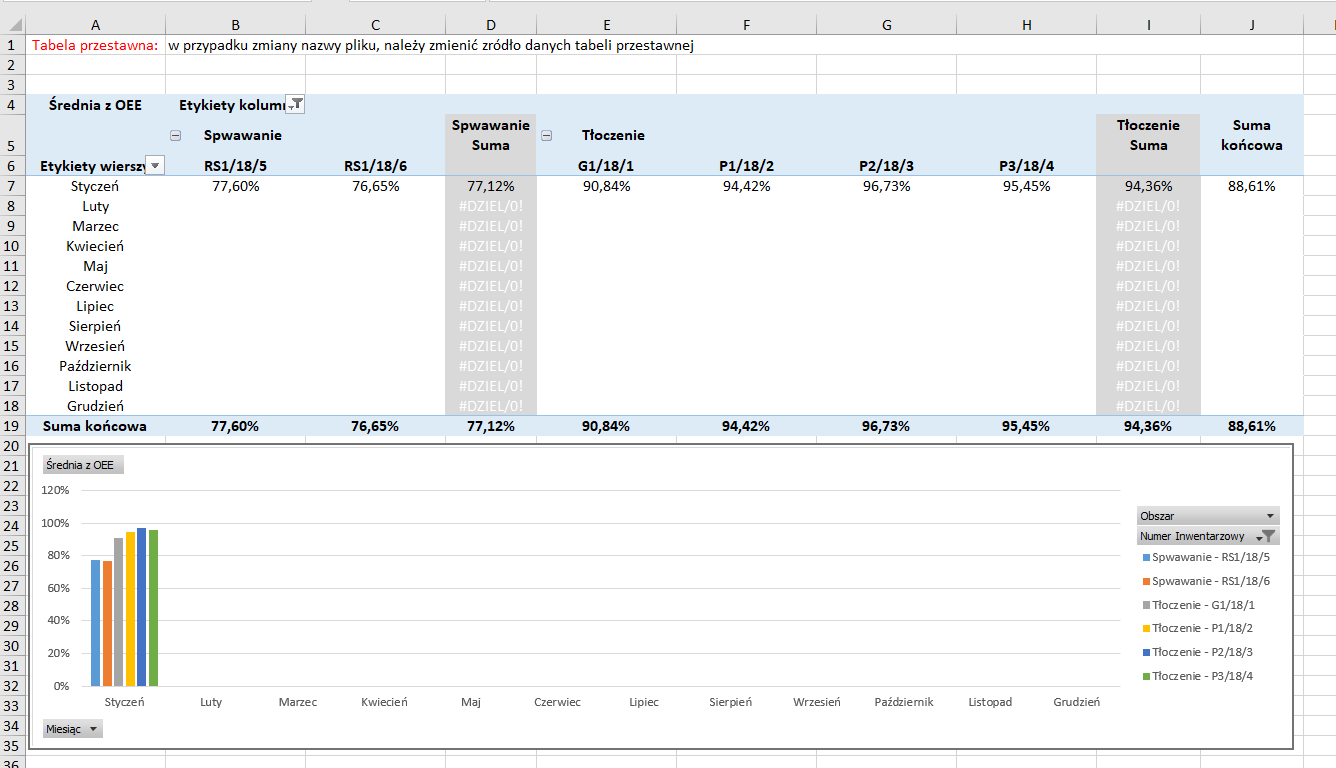
Task: Click the Numer Inwentarzowy filter button
Action: pyautogui.click(x=1267, y=537)
